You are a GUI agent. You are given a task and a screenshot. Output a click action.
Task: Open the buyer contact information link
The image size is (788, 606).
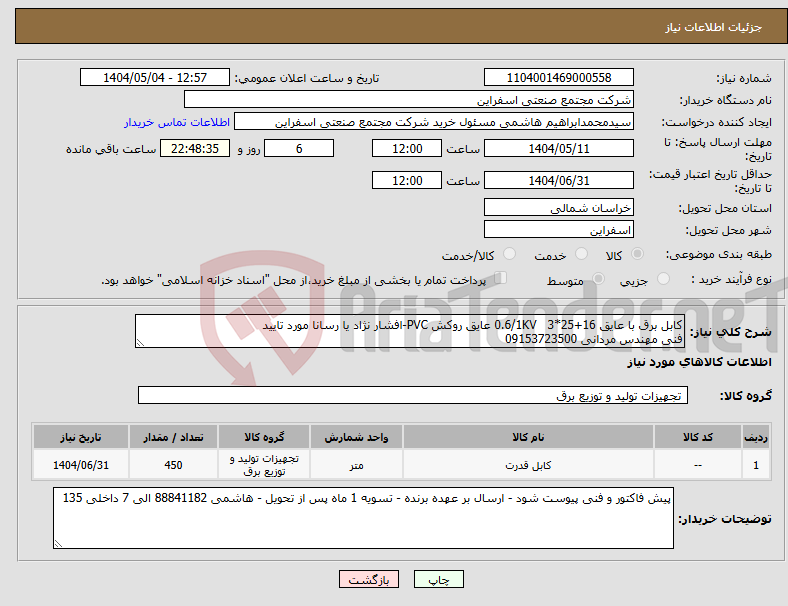(x=177, y=122)
